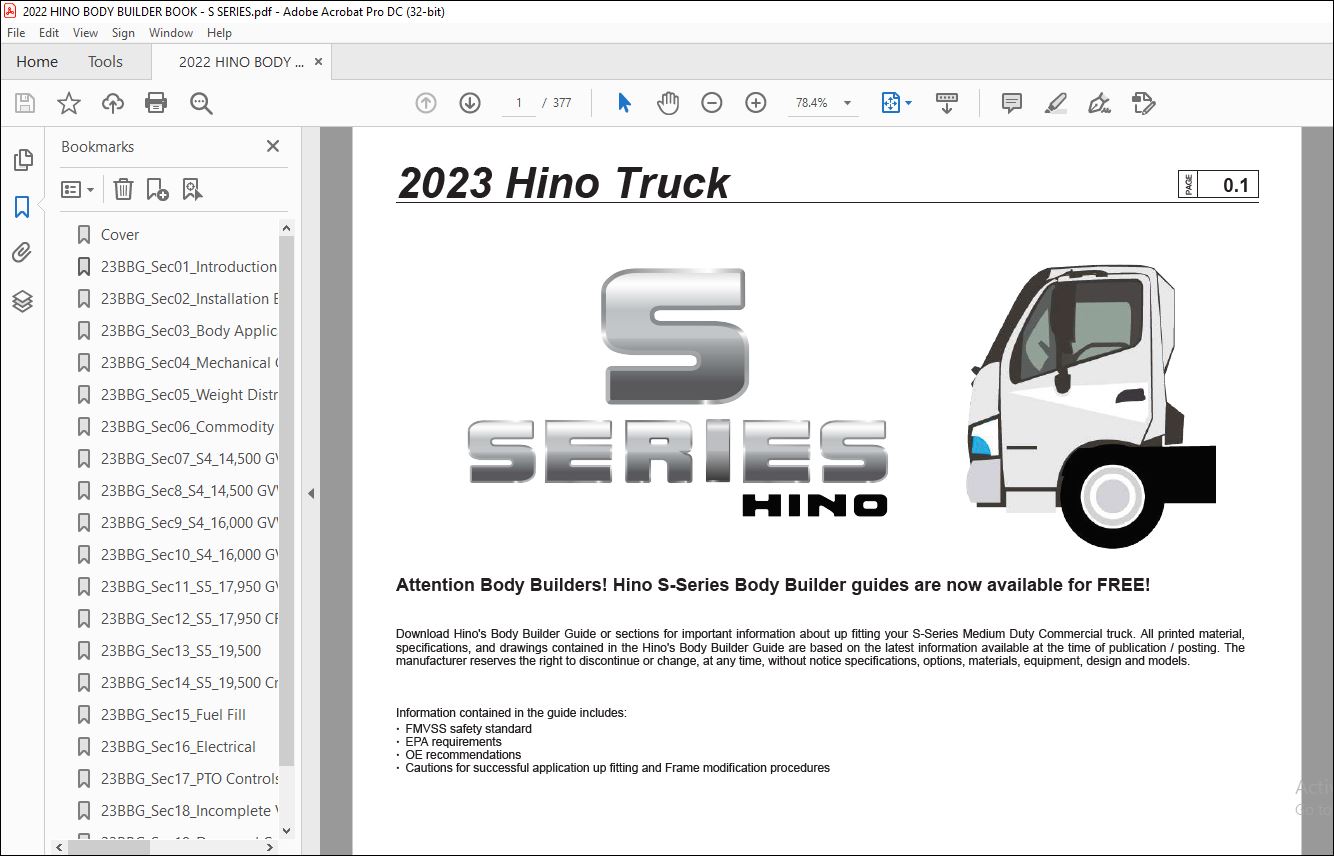Image resolution: width=1334 pixels, height=856 pixels.
Task: Open the 23BBG_Sec9_S4_16,000 bookmark
Action: point(188,523)
